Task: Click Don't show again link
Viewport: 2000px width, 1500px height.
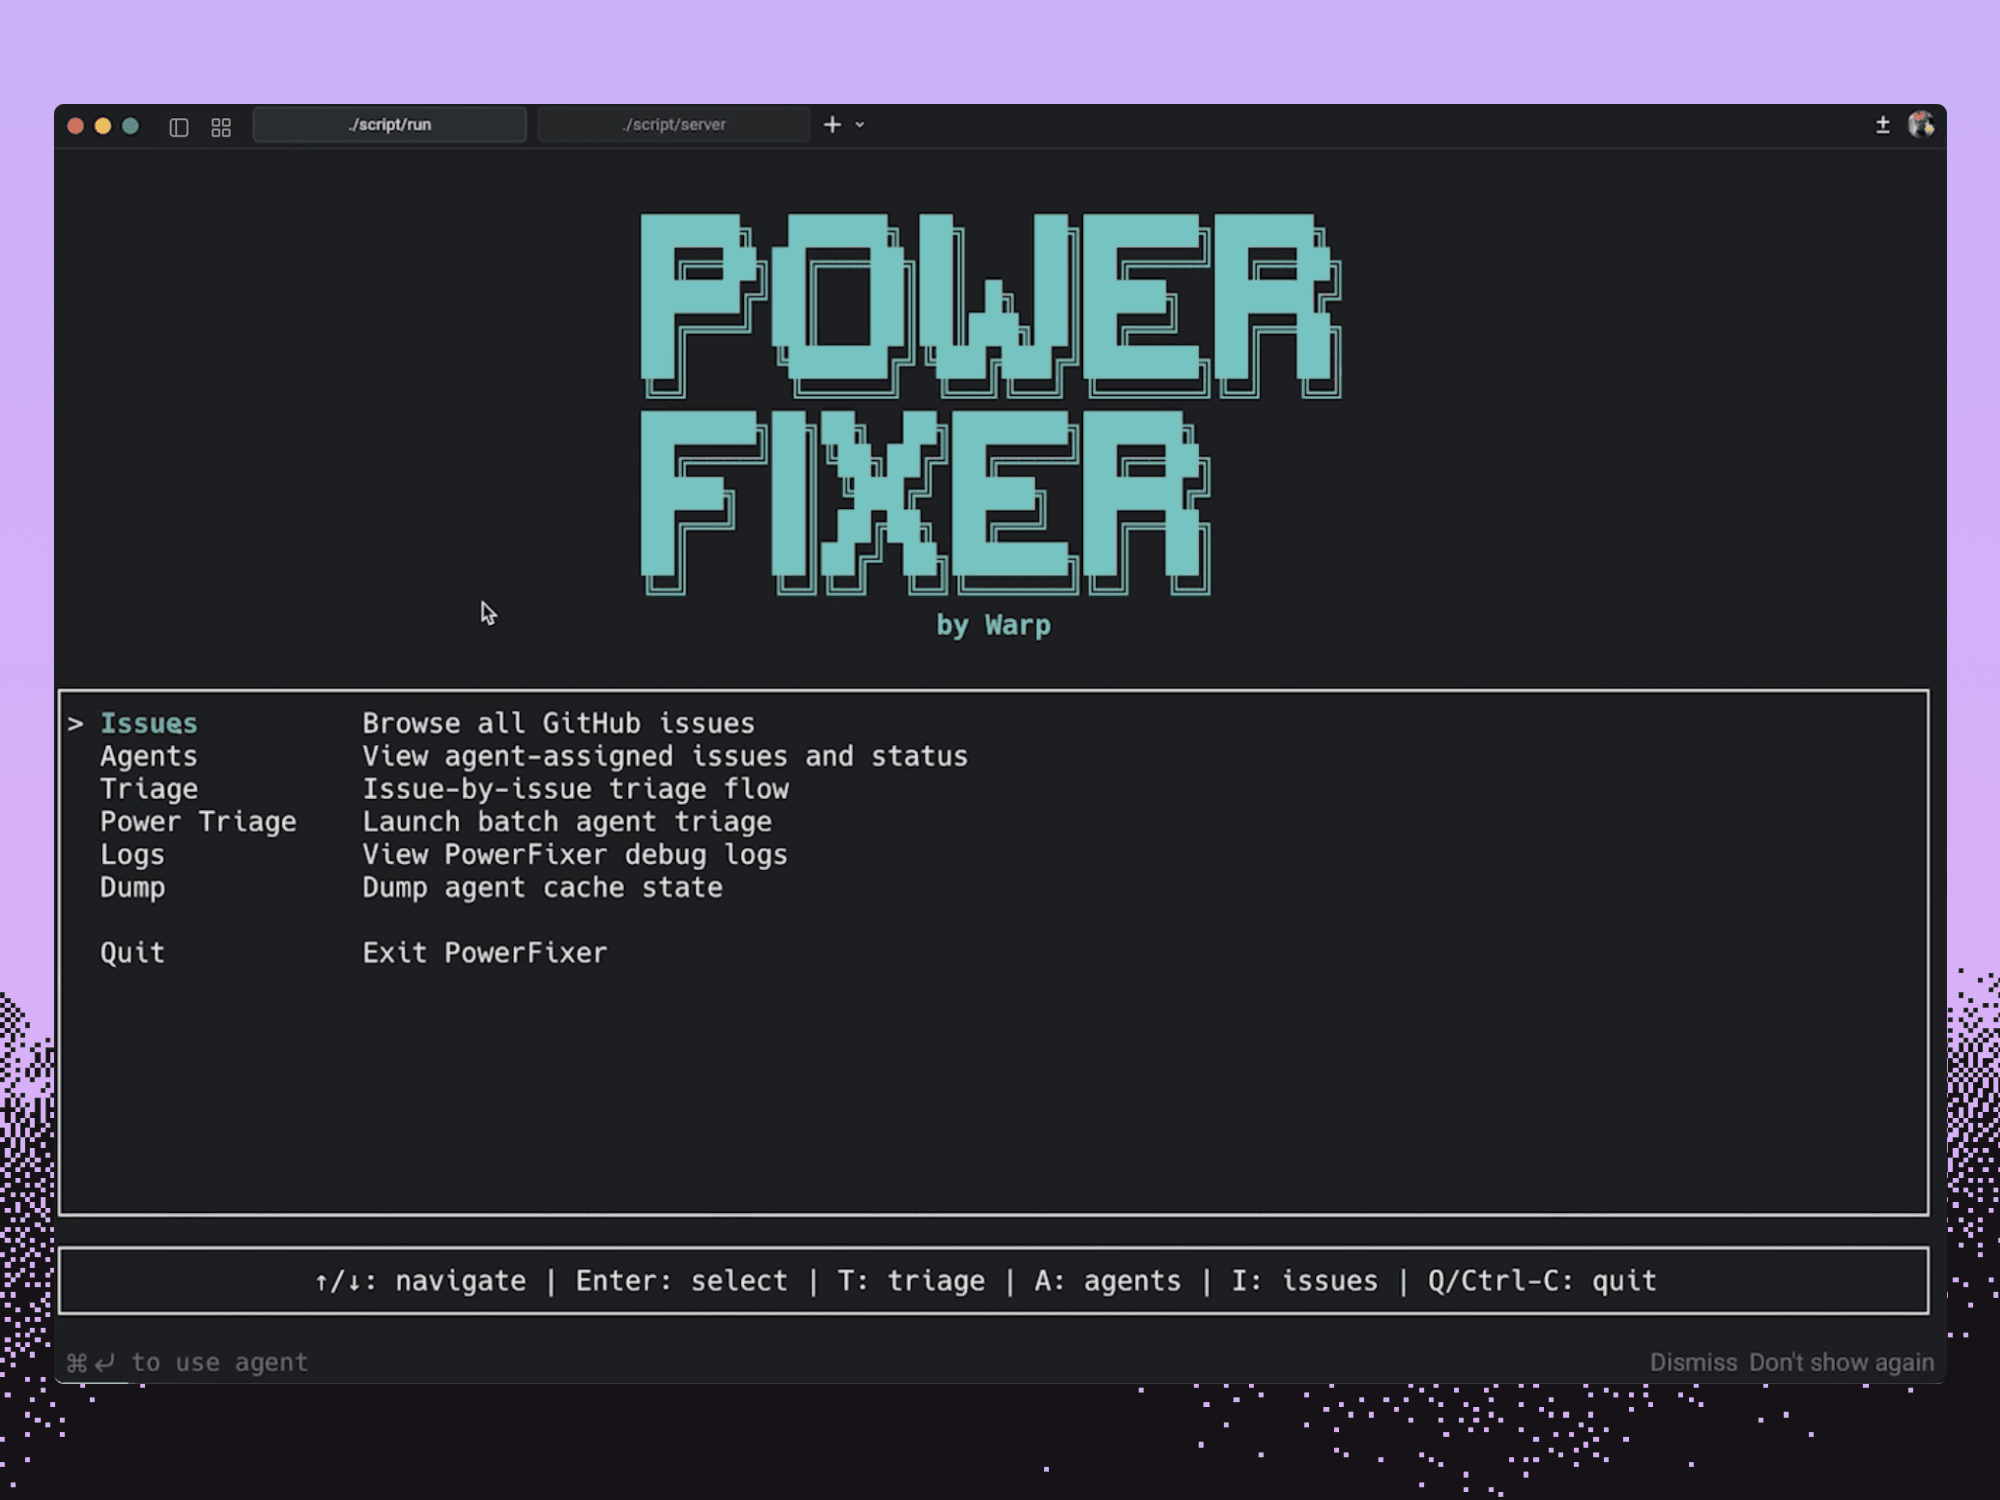Action: pos(1841,1362)
